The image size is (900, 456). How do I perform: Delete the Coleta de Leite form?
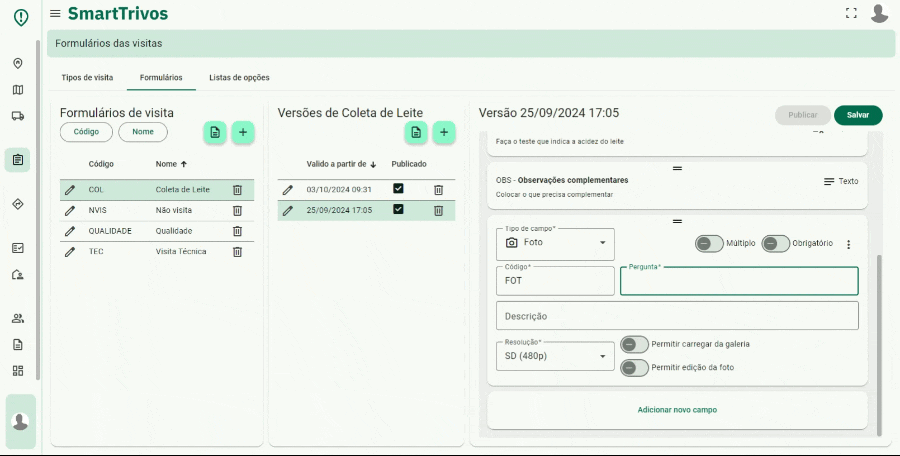click(238, 190)
